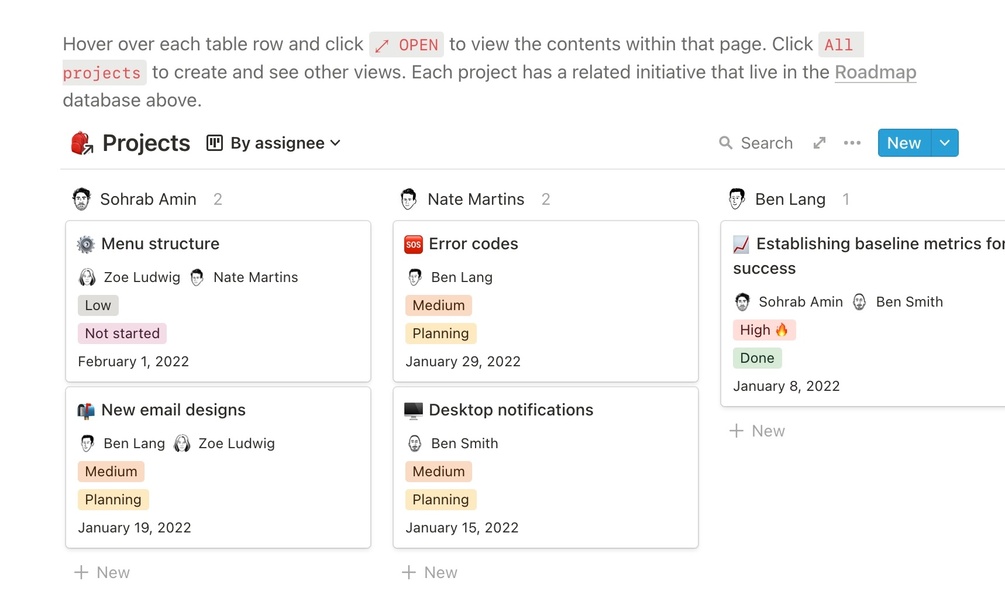1005x605 pixels.
Task: Follow the Roadmap link
Action: 875,72
